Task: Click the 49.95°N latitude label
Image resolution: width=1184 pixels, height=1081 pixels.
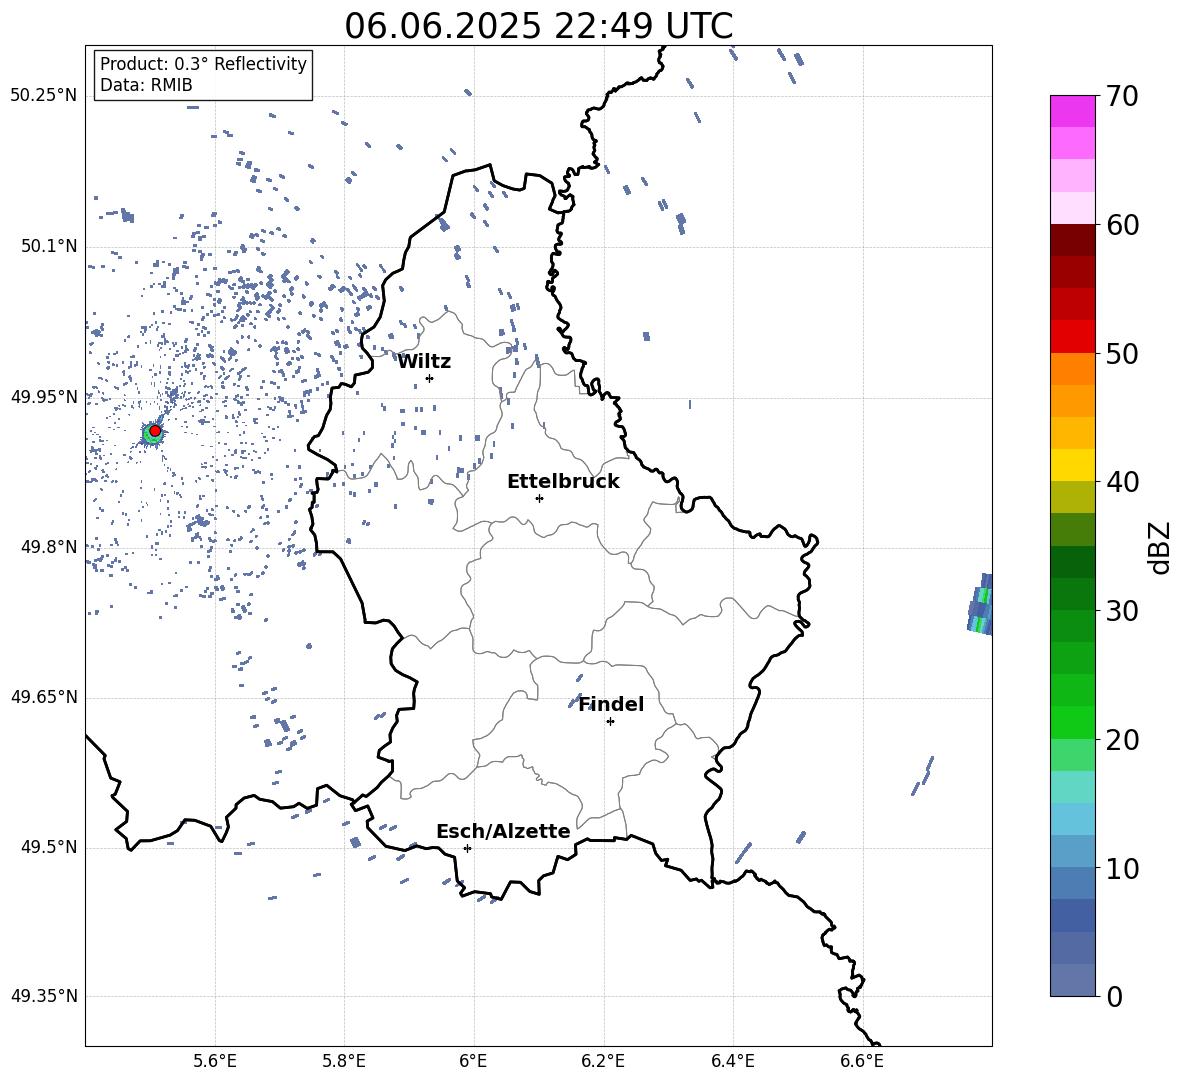Action: click(44, 397)
